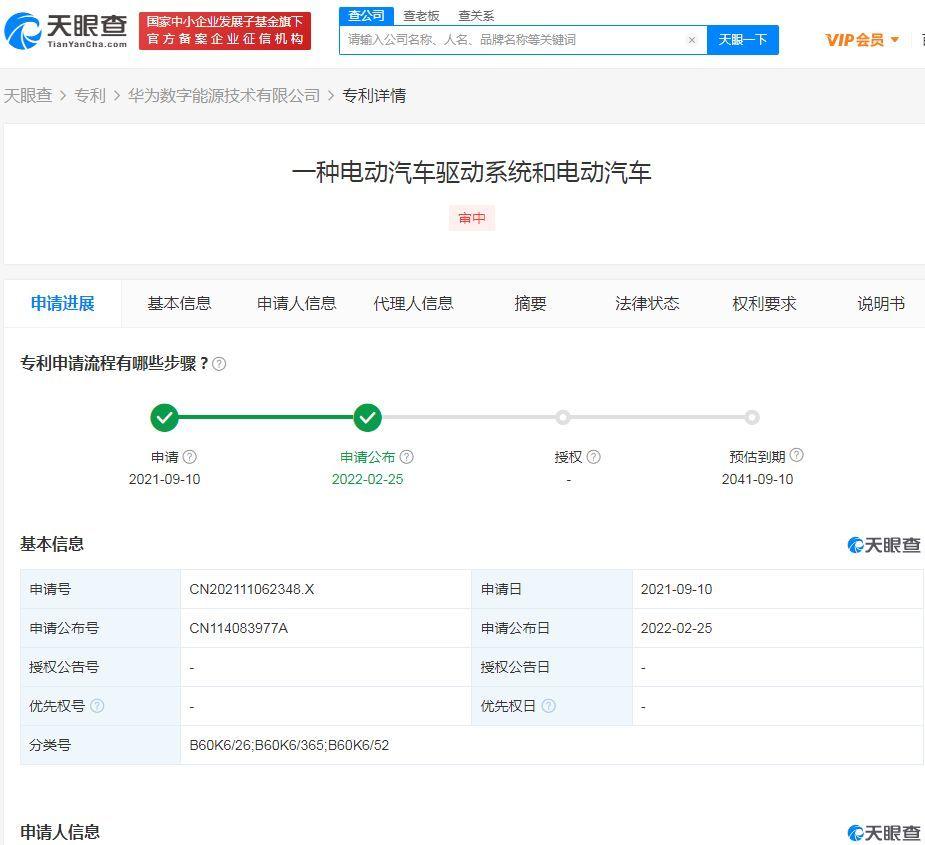Click help icon beside 专利申请流程有哪些步骤
The height and width of the screenshot is (845, 925).
(x=219, y=363)
